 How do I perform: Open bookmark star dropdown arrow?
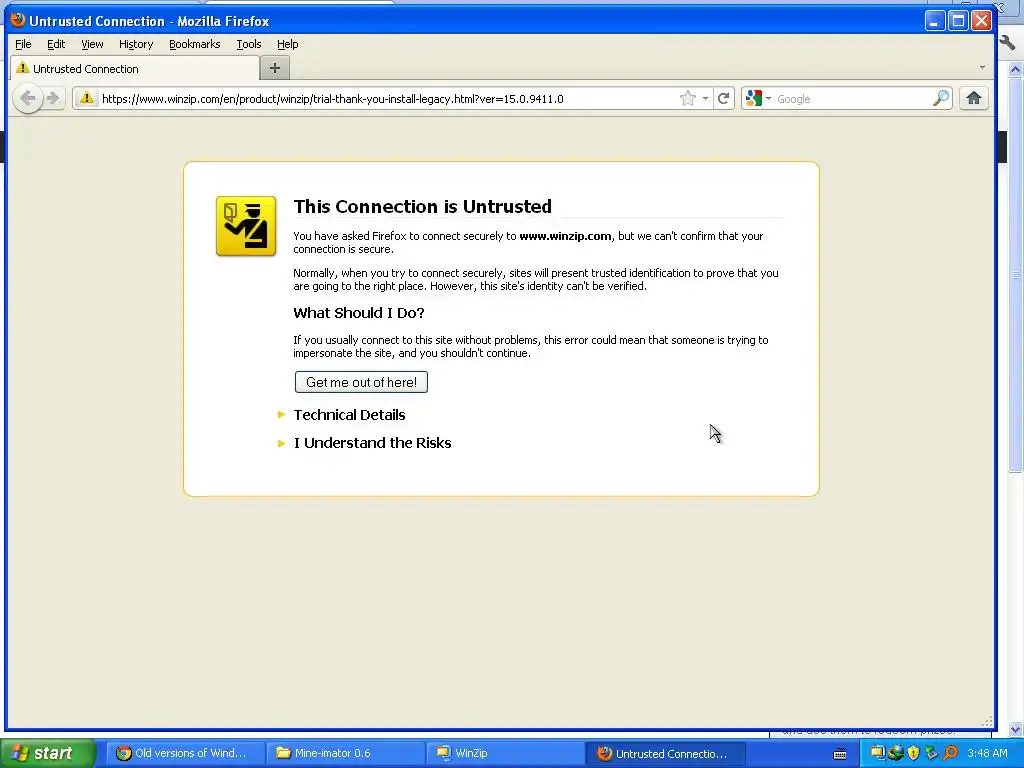coord(705,99)
